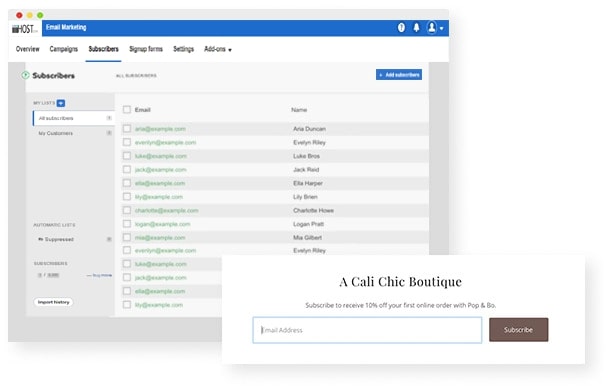The width and height of the screenshot is (610, 390).
Task: Click the name Logan Pratt
Action: (309, 224)
